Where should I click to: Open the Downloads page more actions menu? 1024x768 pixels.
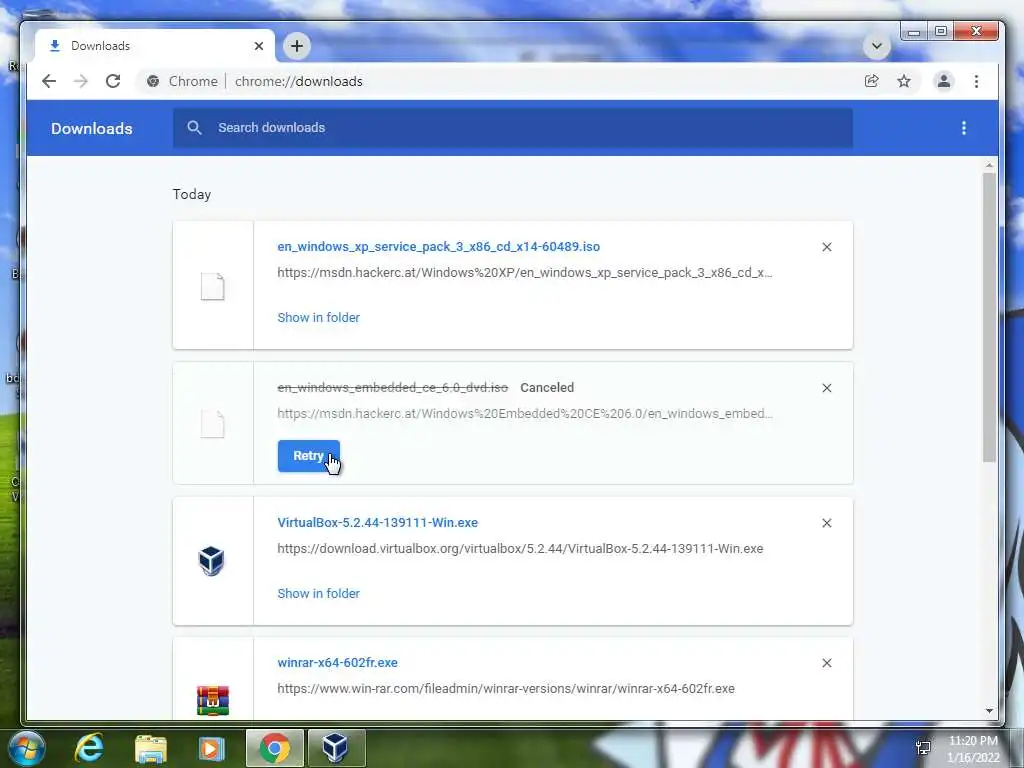[x=964, y=128]
